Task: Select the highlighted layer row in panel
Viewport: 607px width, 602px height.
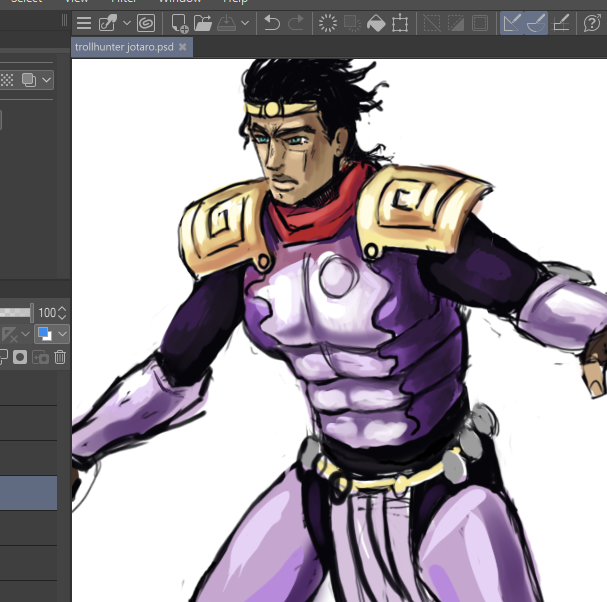Action: tap(29, 493)
